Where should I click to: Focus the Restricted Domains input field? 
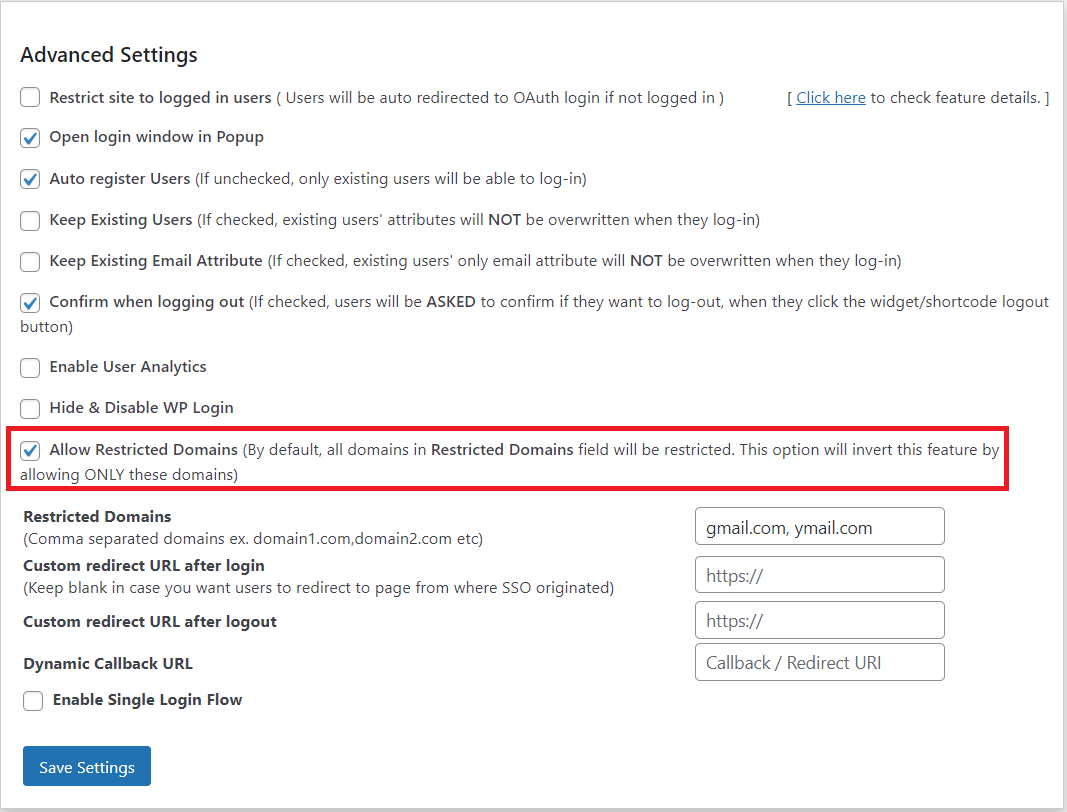tap(819, 526)
